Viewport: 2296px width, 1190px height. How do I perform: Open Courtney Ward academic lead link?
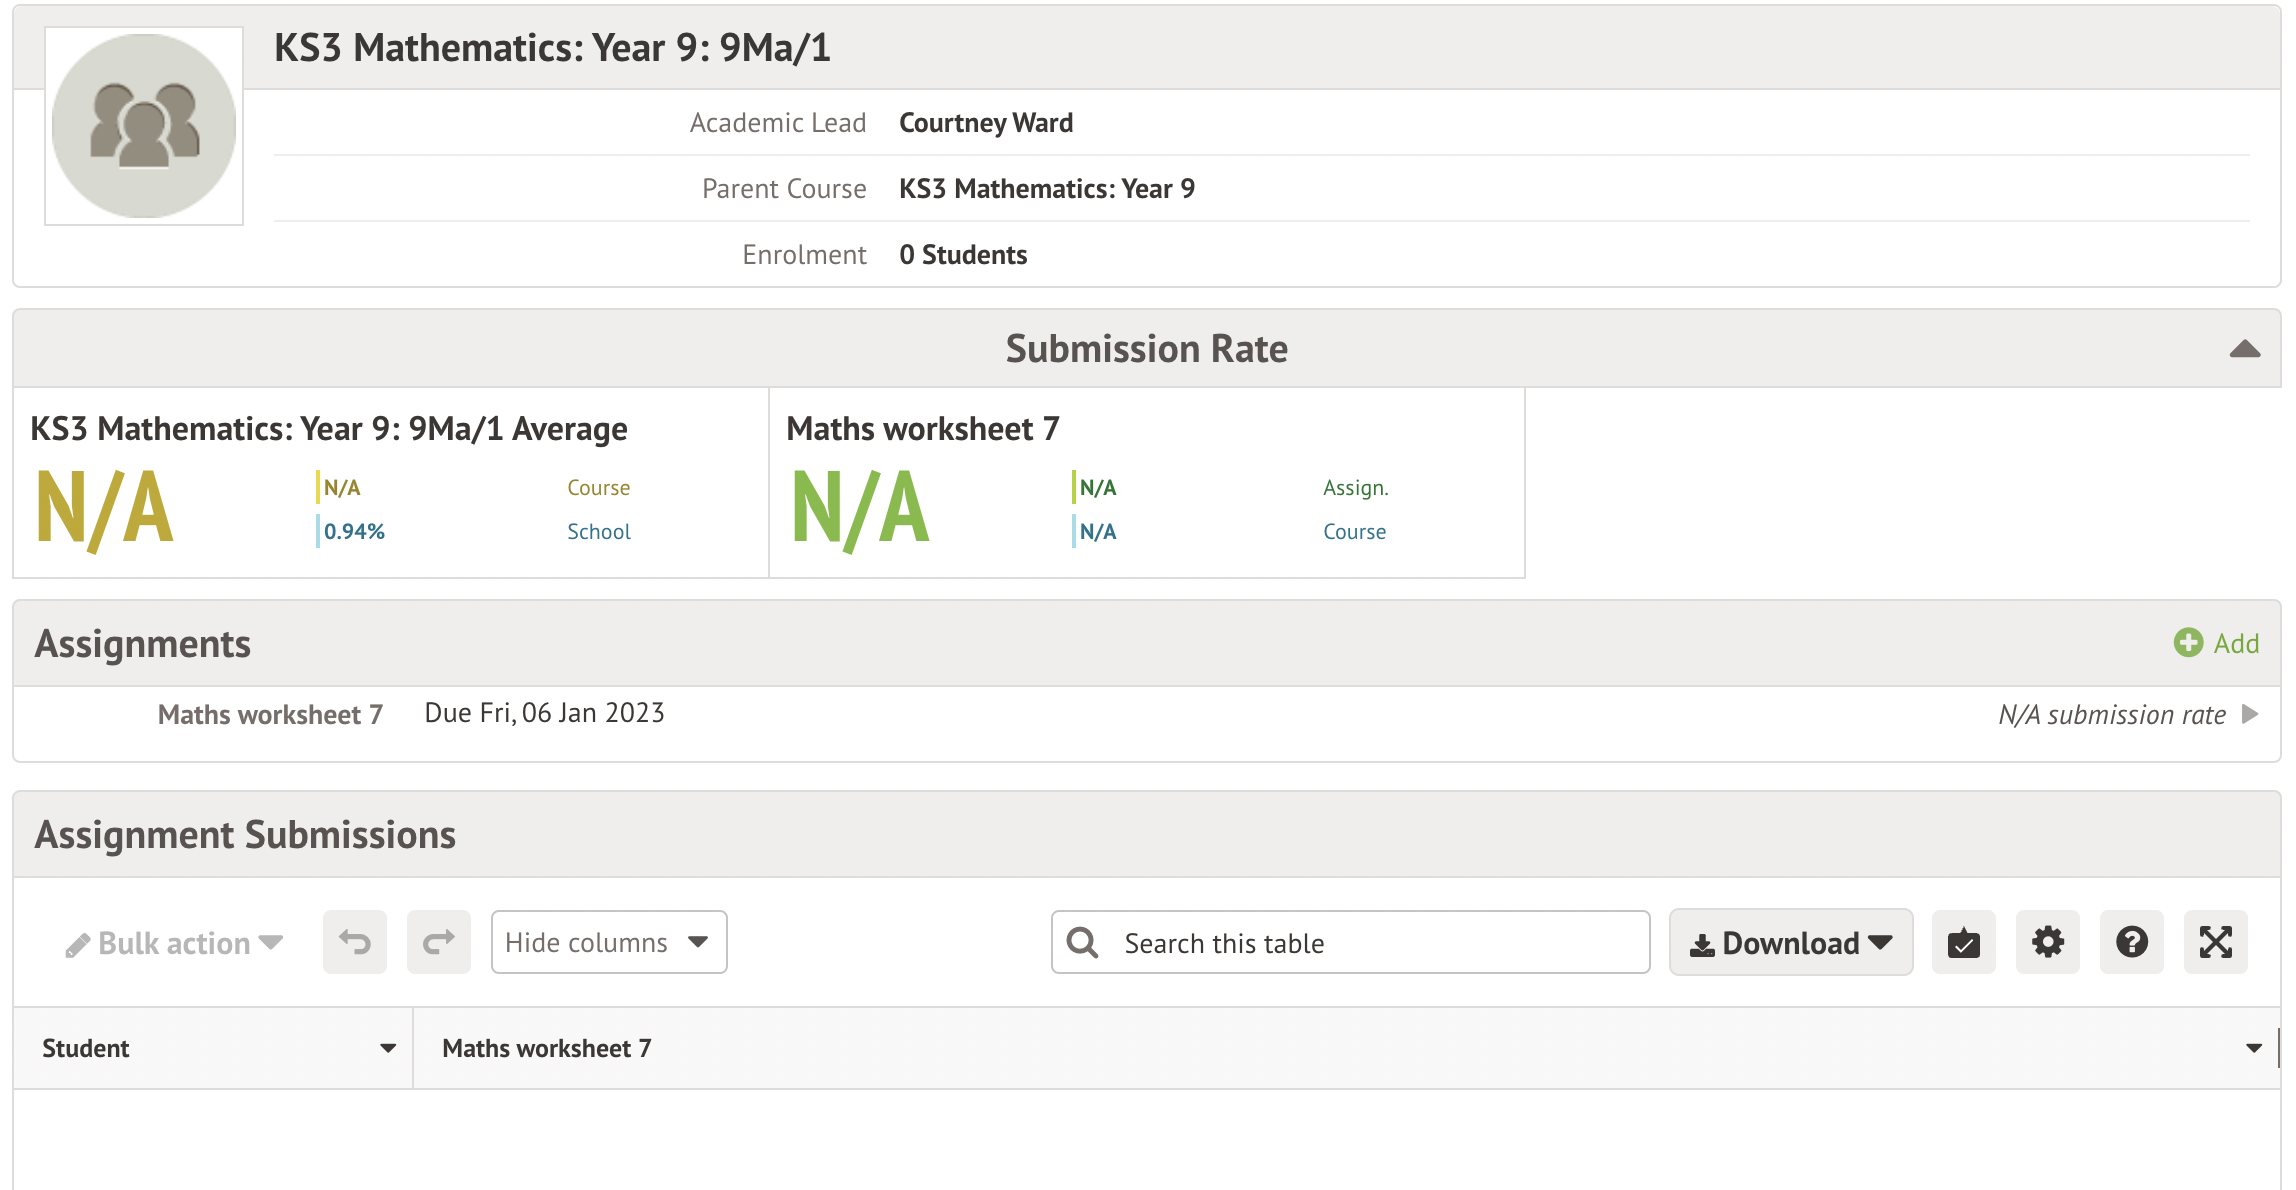tap(985, 123)
